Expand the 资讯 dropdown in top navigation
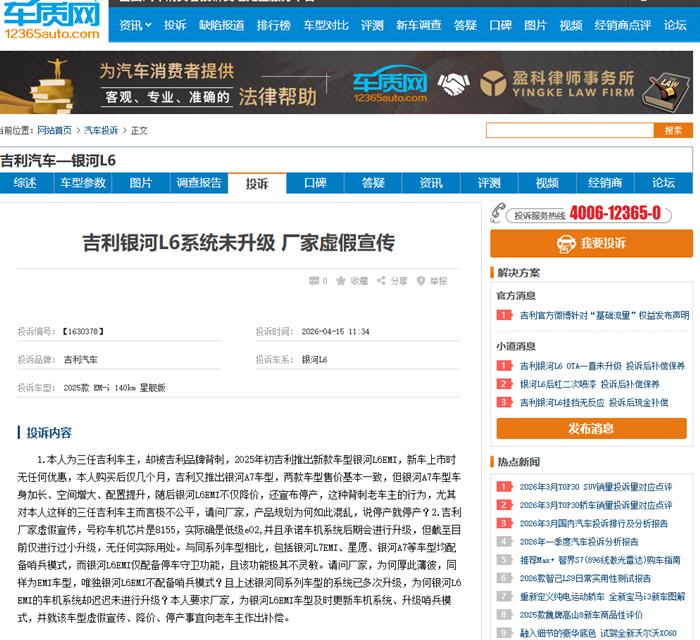 click(135, 25)
